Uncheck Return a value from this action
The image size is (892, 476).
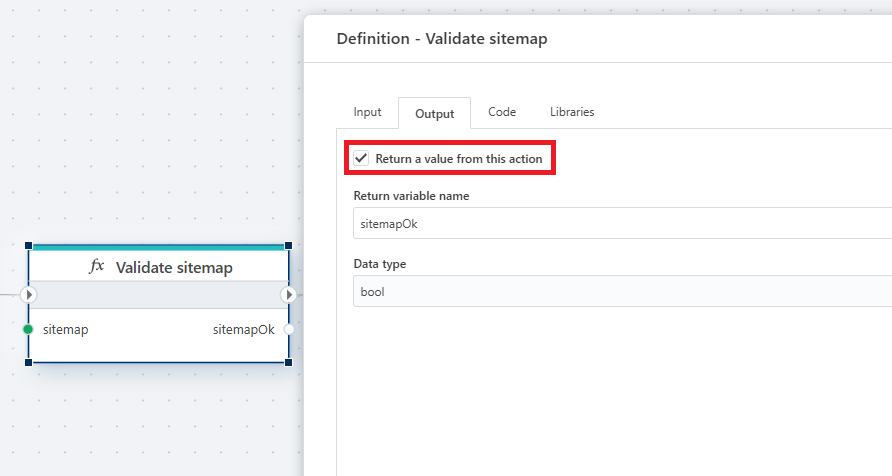tap(362, 159)
